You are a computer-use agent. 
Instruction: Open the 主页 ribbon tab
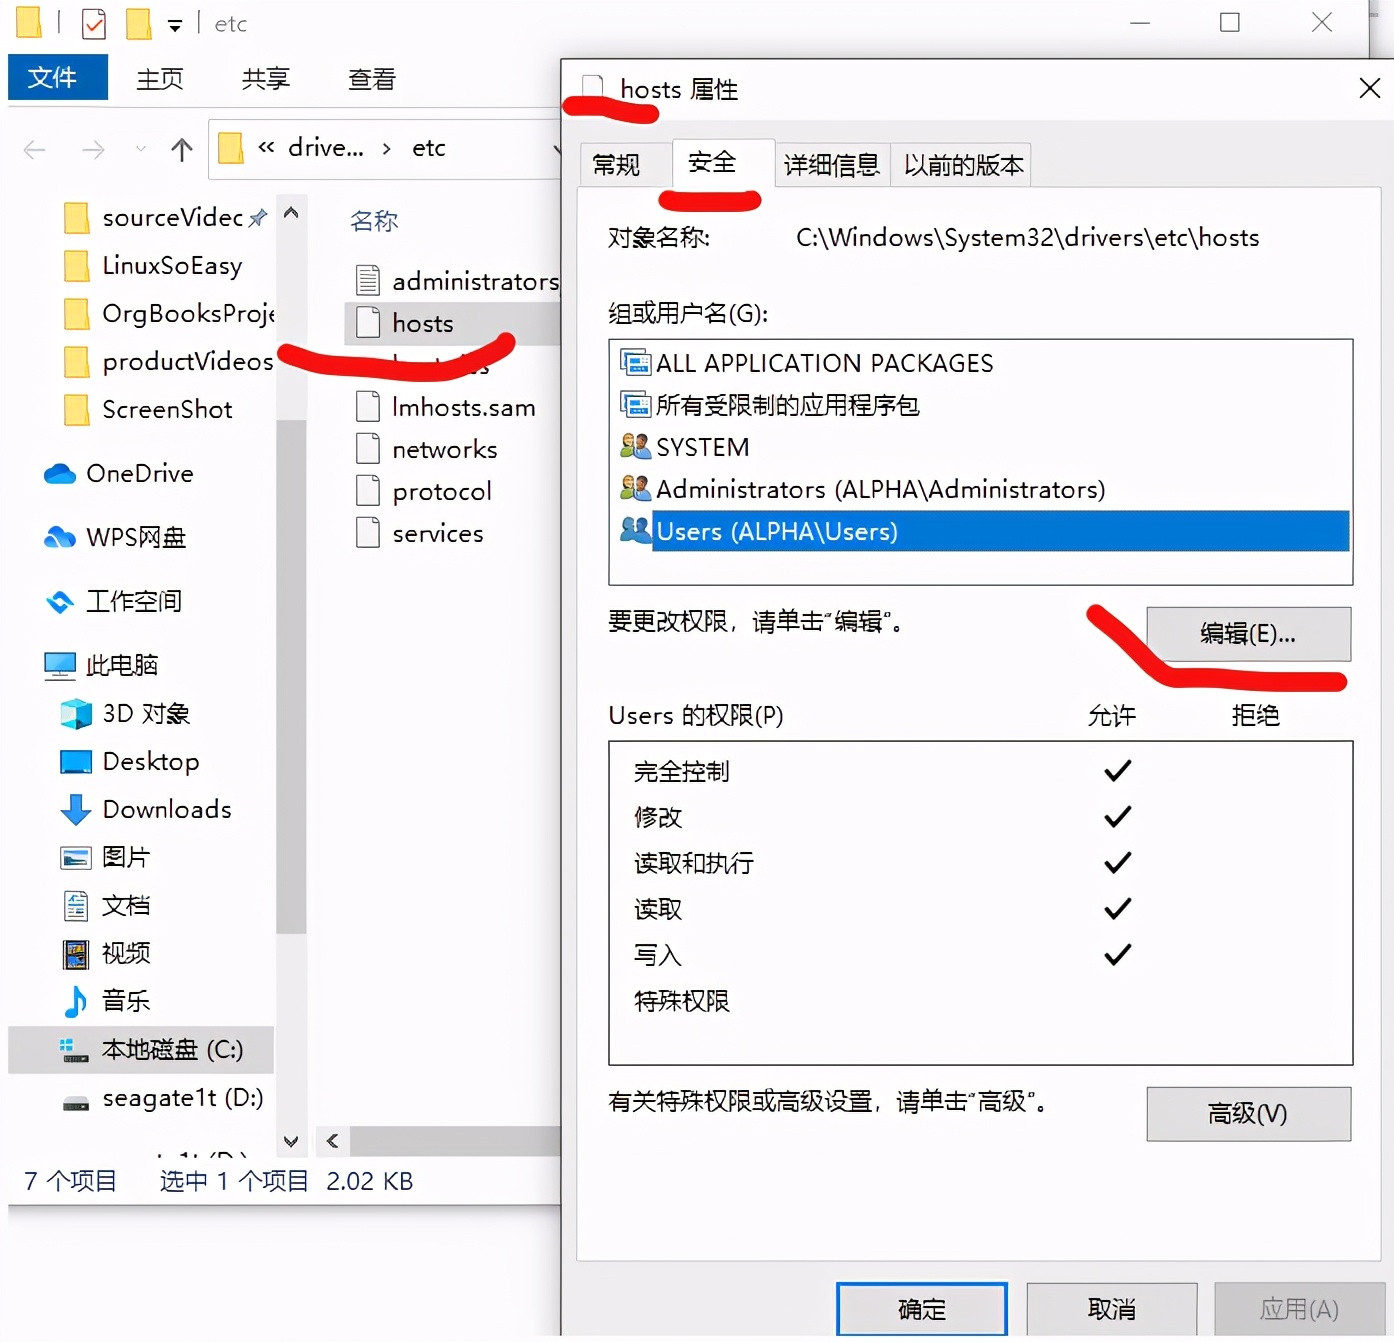[x=160, y=79]
